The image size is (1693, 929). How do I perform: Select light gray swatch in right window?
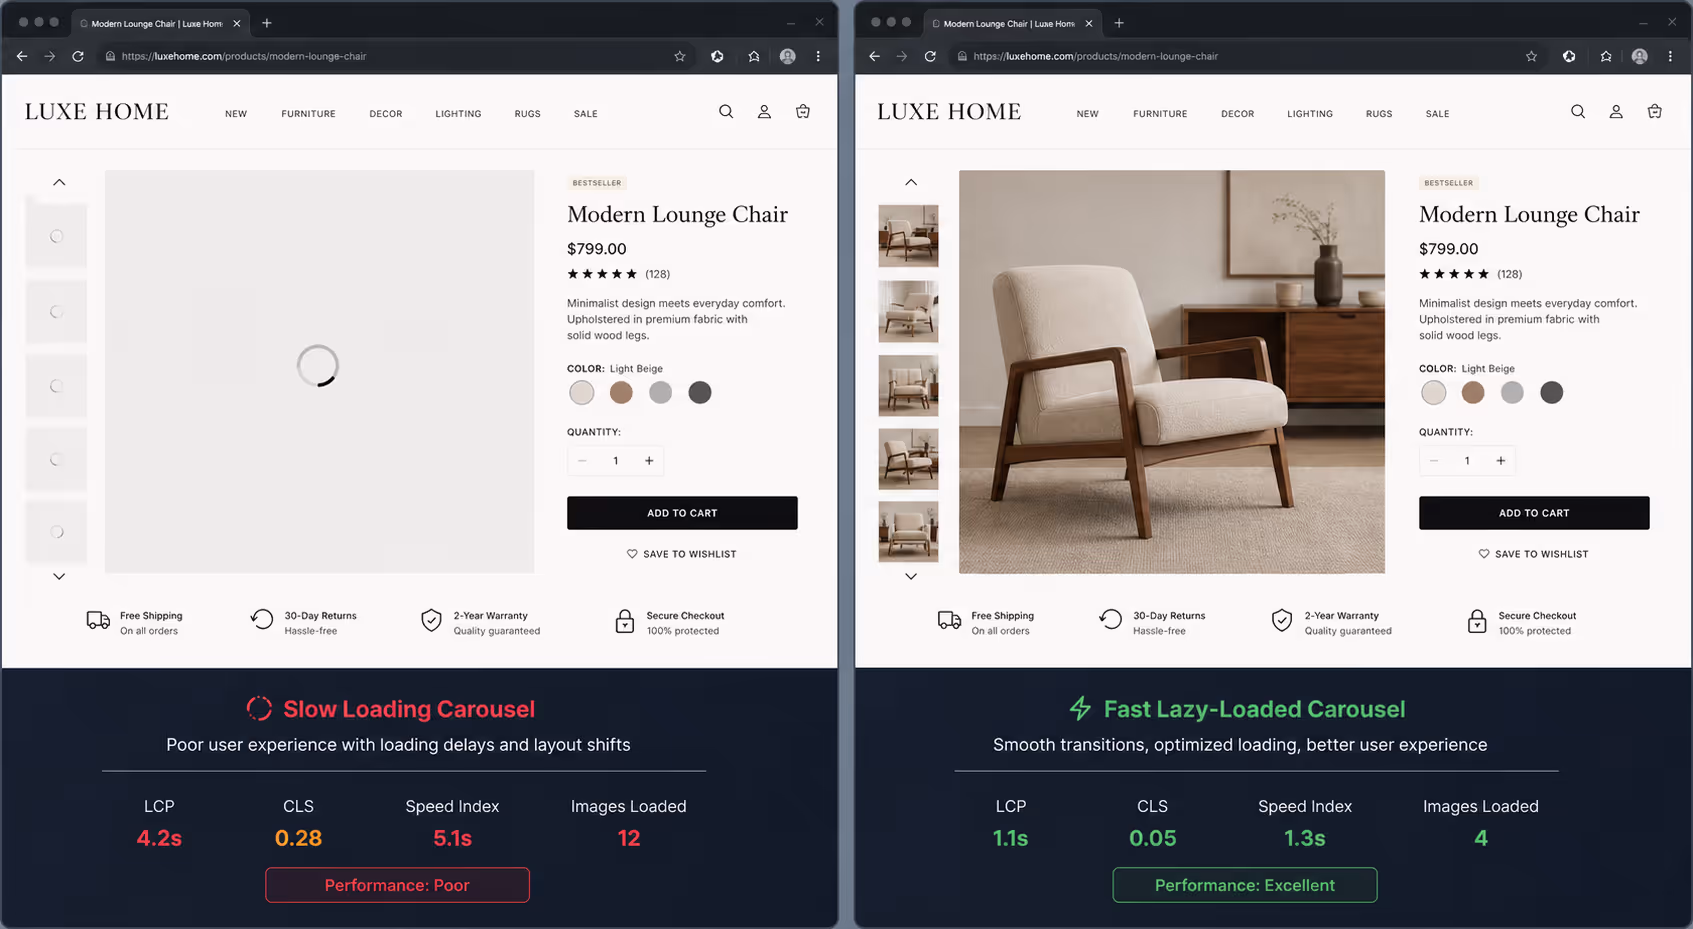coord(1512,393)
